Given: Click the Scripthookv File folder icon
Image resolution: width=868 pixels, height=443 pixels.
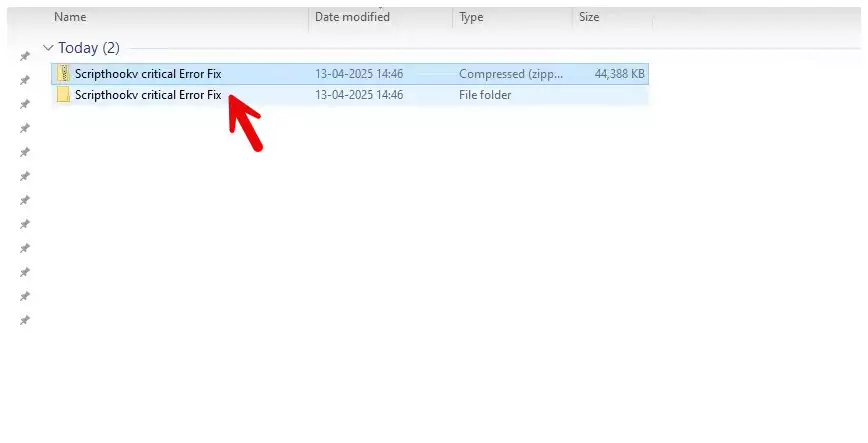Looking at the screenshot, I should [64, 95].
